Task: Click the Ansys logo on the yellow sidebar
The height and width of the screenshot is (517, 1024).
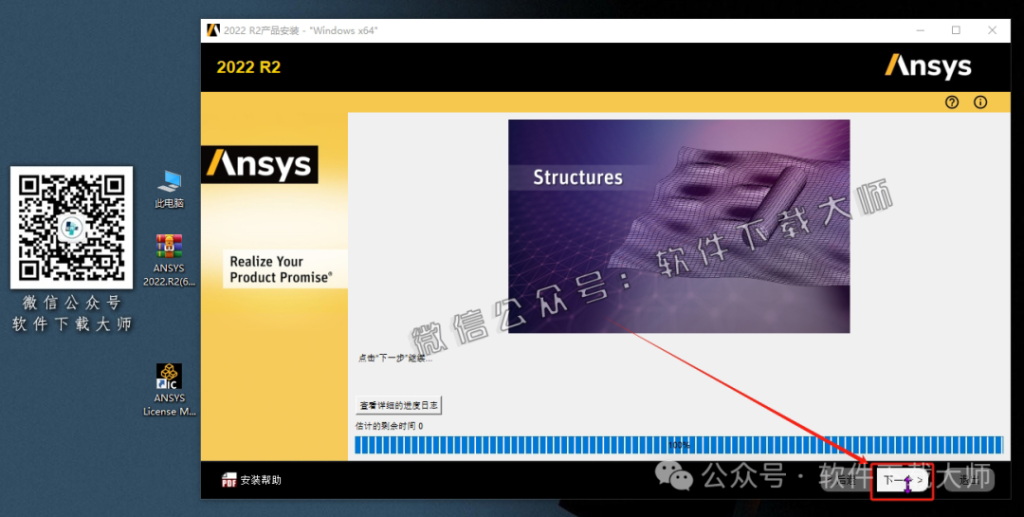Action: tap(260, 164)
